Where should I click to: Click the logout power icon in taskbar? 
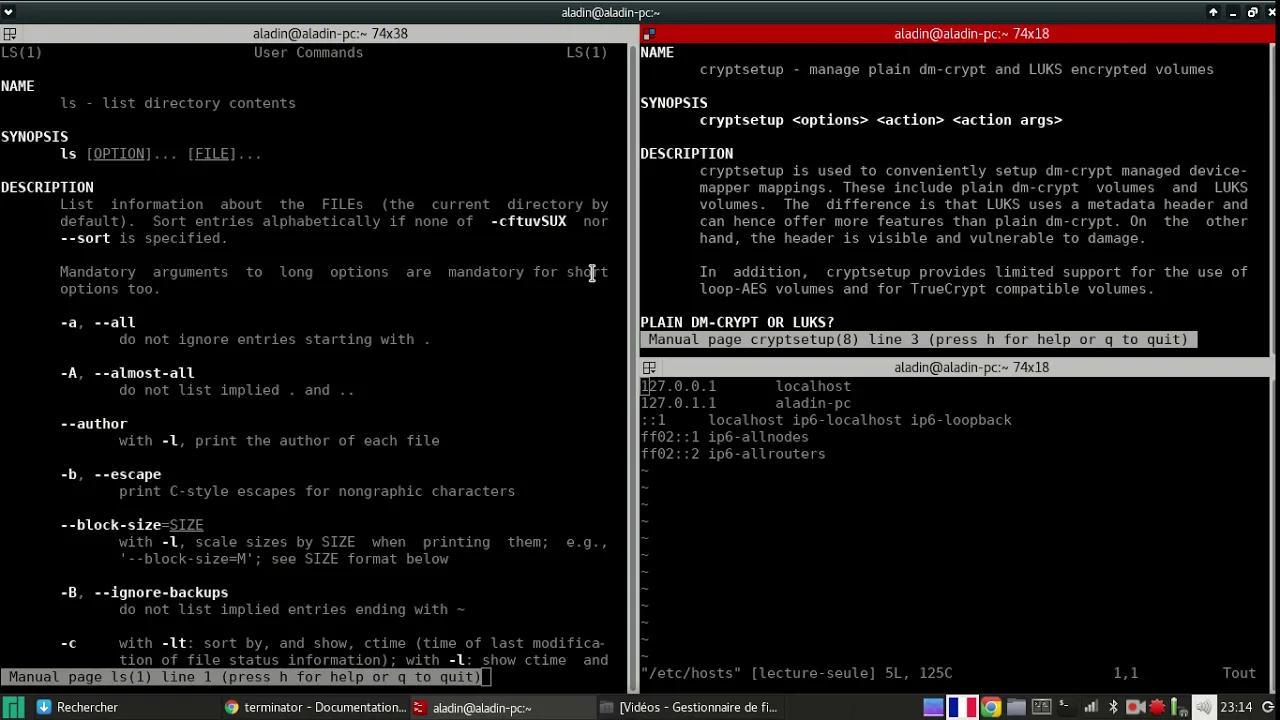point(1268,707)
